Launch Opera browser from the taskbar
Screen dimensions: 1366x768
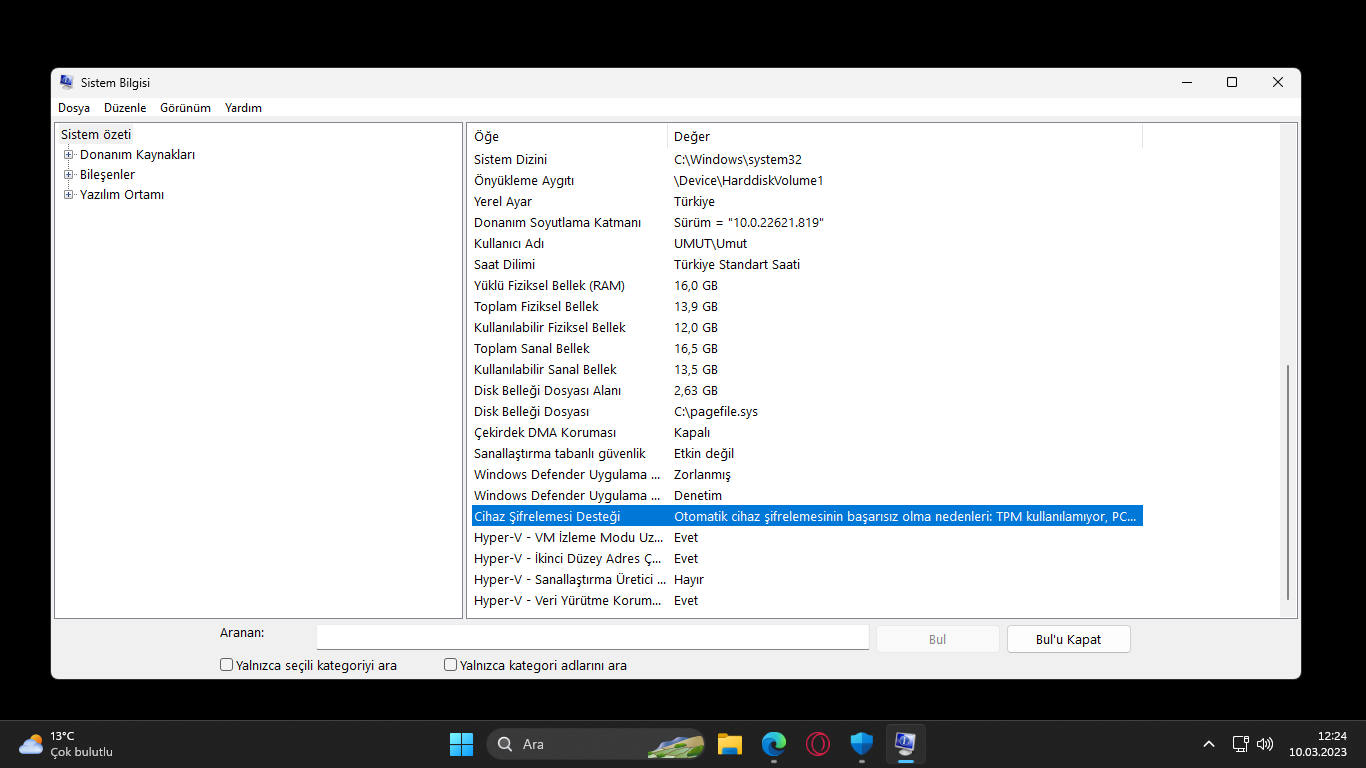pos(818,744)
